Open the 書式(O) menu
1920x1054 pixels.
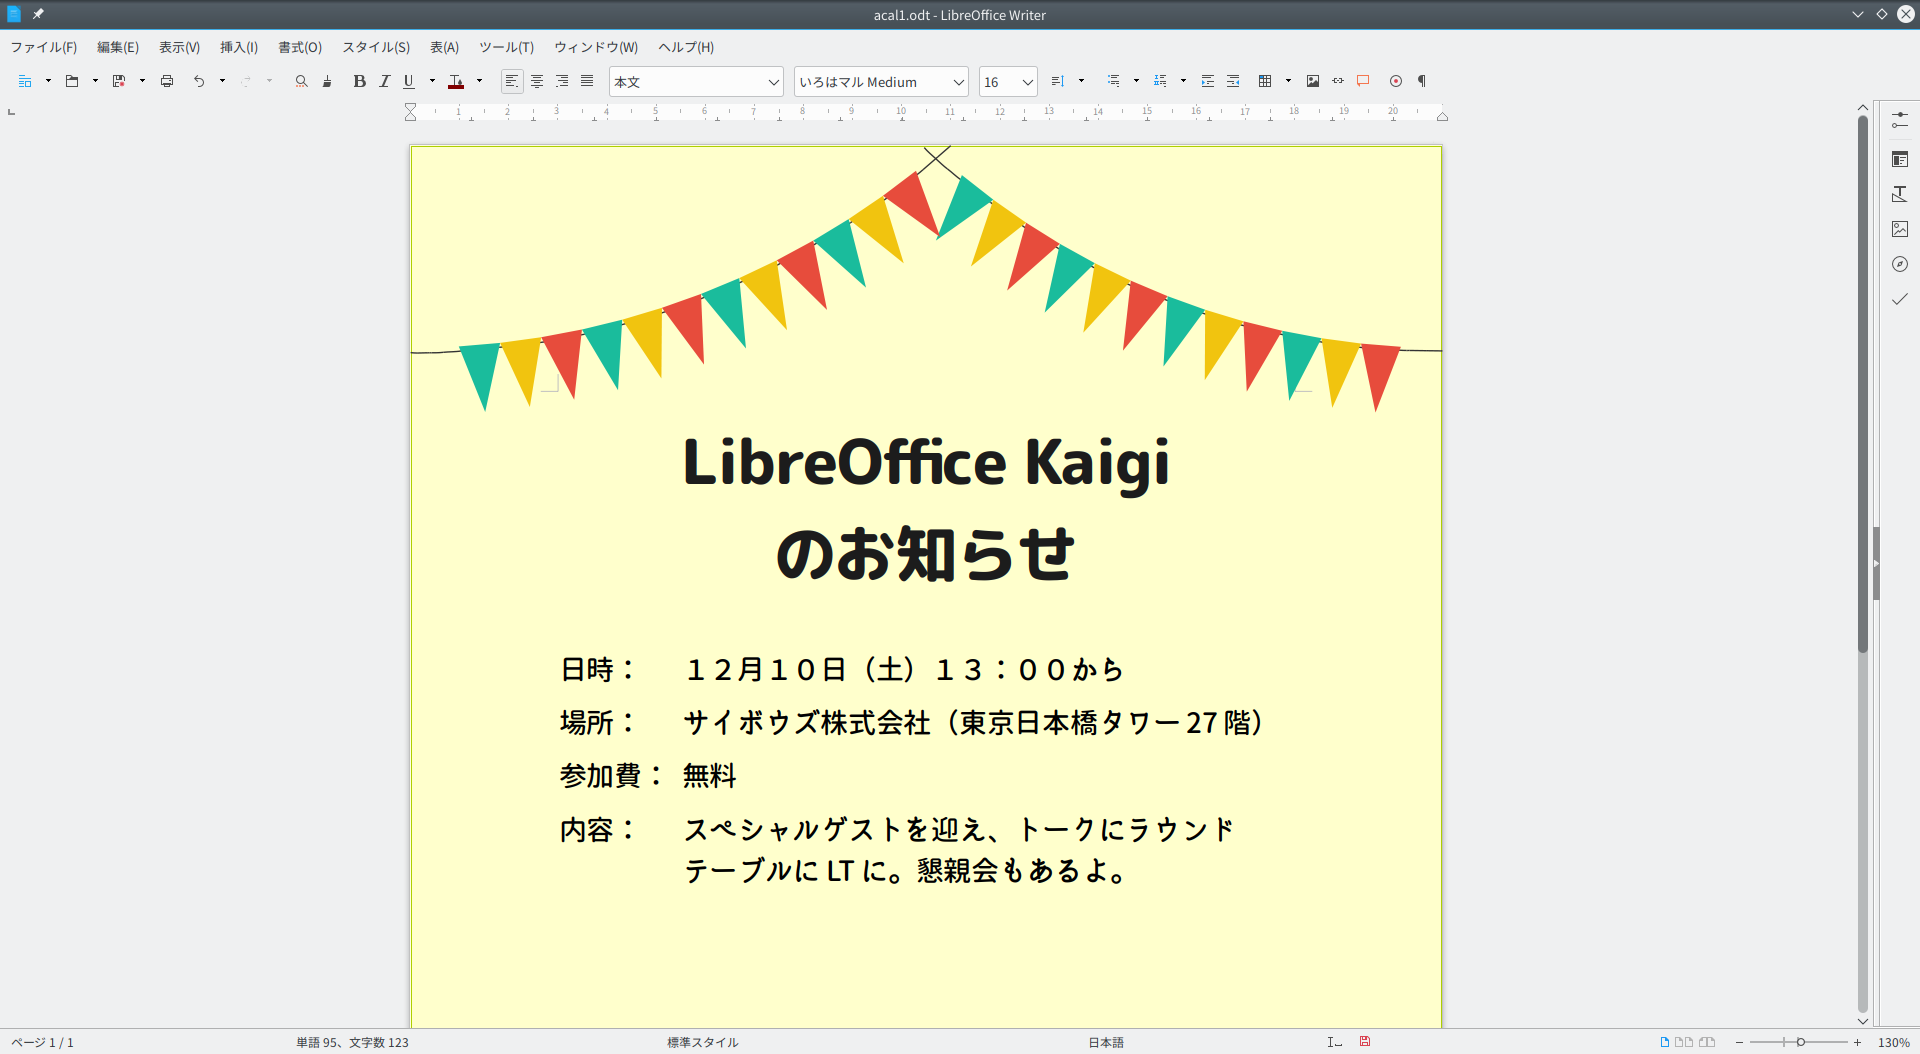click(300, 47)
